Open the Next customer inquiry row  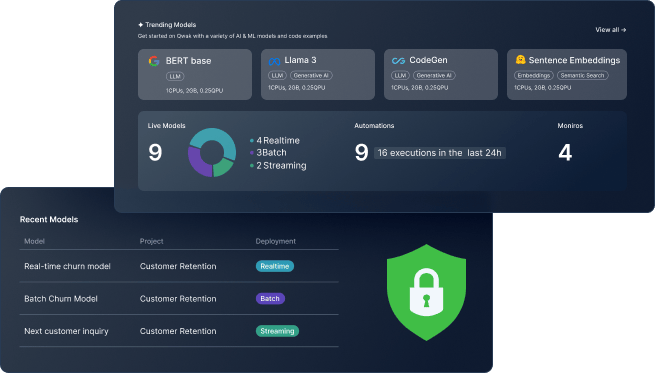click(179, 331)
